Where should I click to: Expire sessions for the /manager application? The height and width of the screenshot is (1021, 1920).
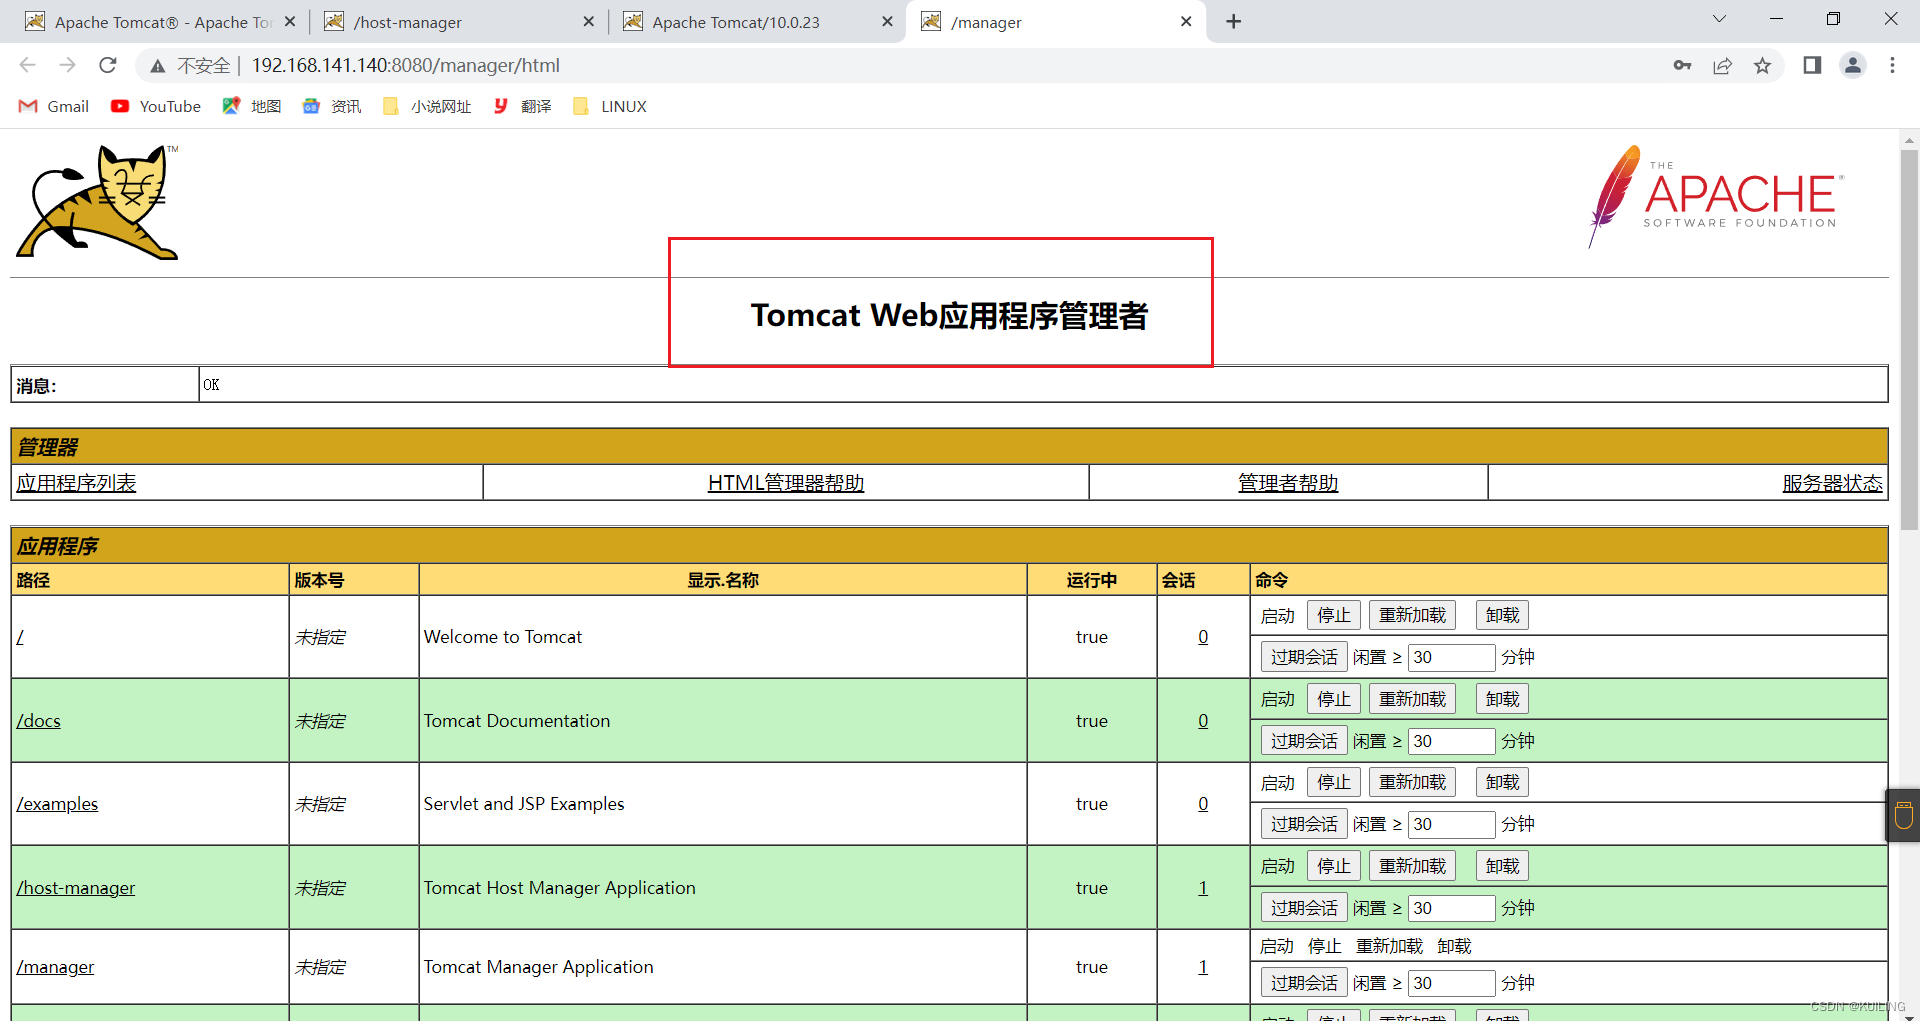tap(1304, 983)
